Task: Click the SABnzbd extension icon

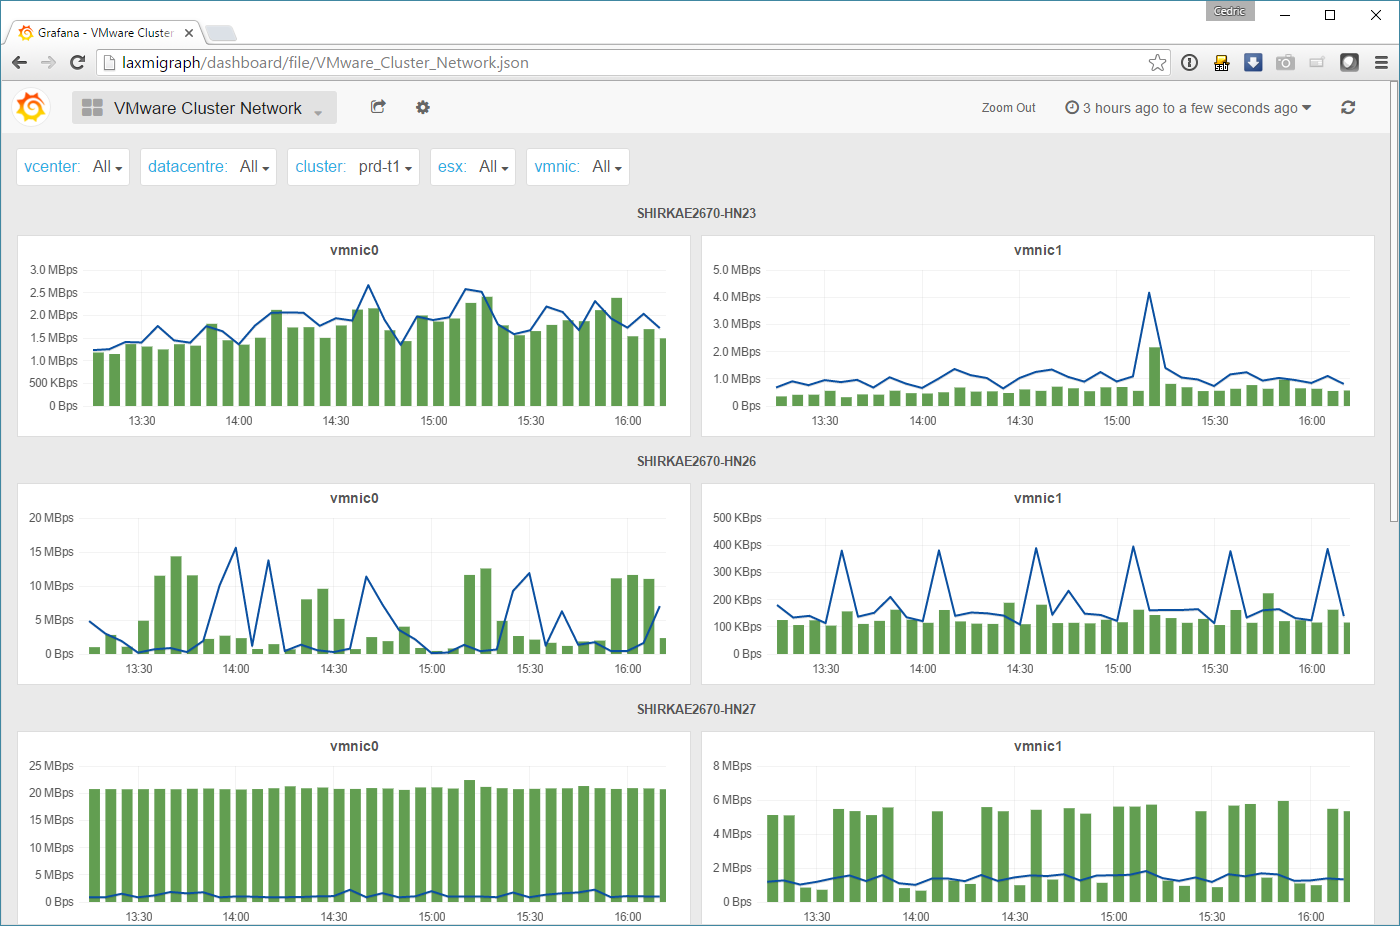Action: tap(1221, 63)
